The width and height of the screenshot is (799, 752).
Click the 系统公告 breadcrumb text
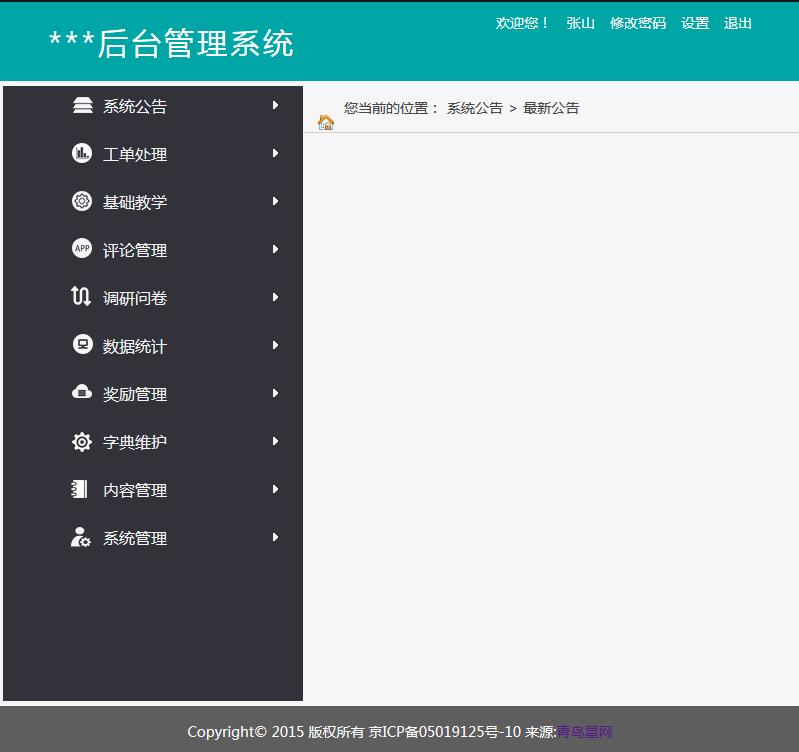coord(475,108)
